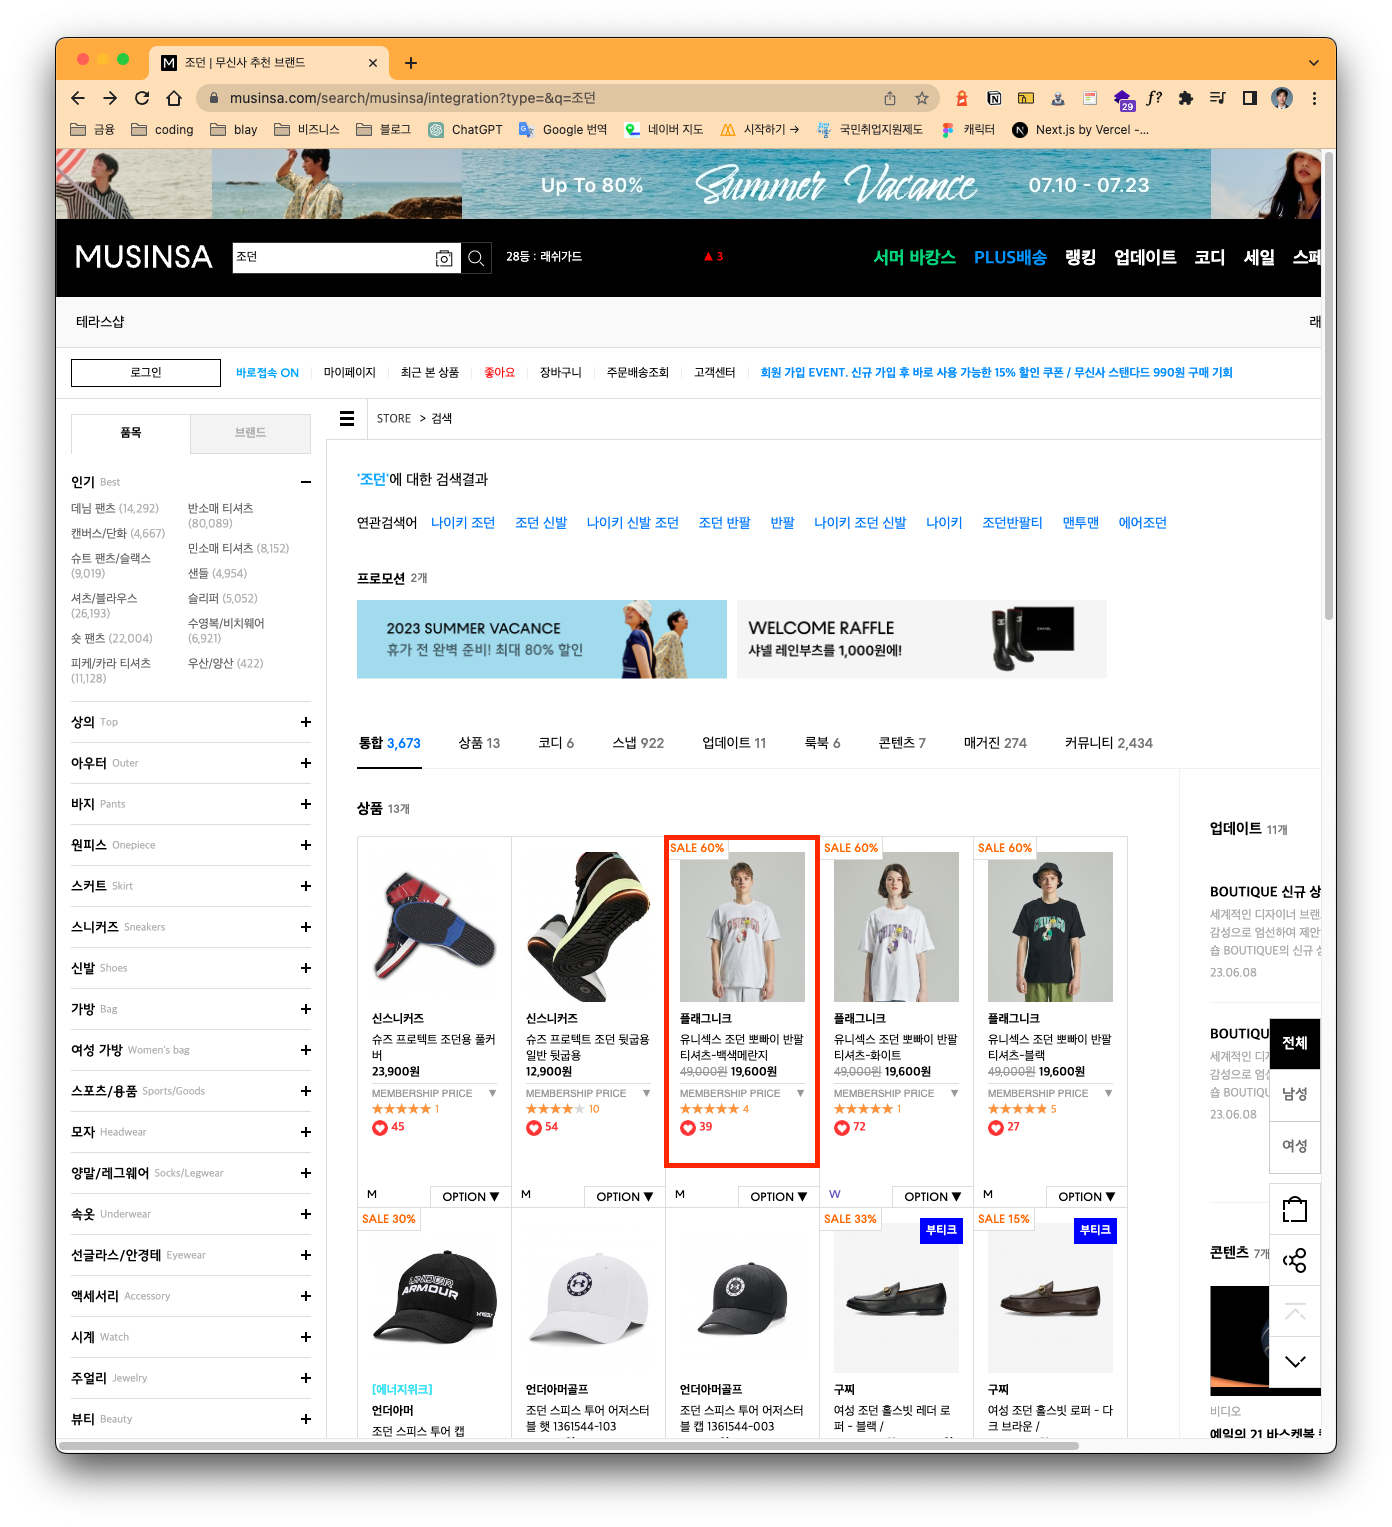Open the 서머 바캉스 menu item
This screenshot has height=1527, width=1392.
(914, 257)
